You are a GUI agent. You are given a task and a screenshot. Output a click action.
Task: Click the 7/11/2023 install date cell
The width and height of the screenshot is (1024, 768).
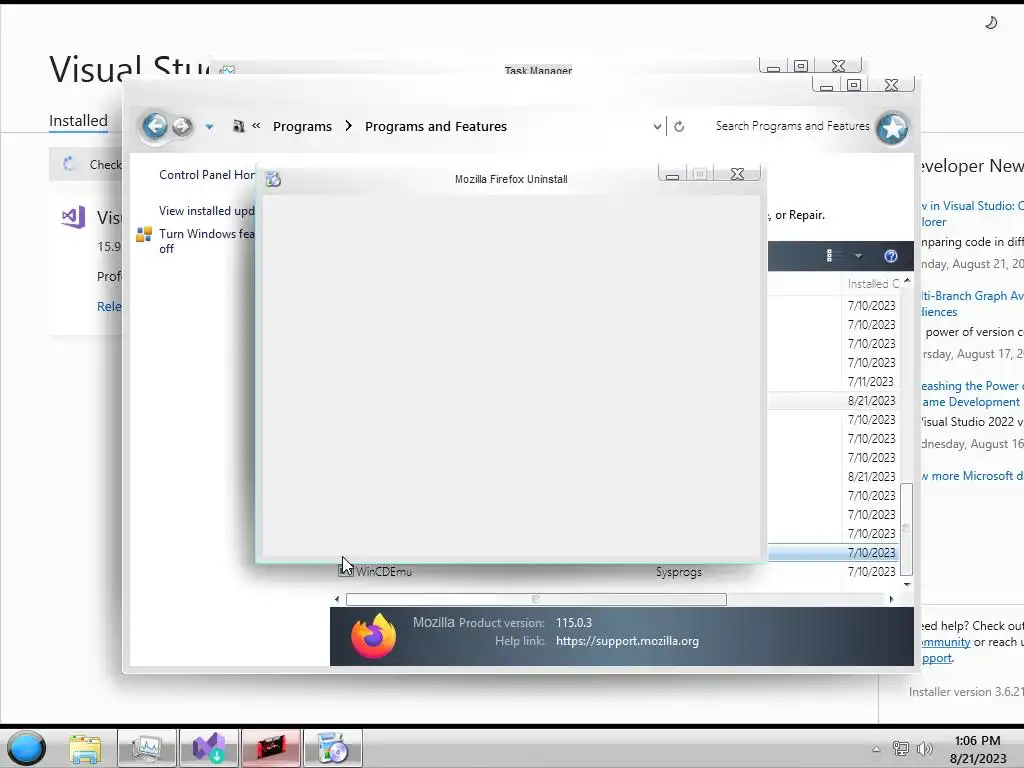point(871,381)
